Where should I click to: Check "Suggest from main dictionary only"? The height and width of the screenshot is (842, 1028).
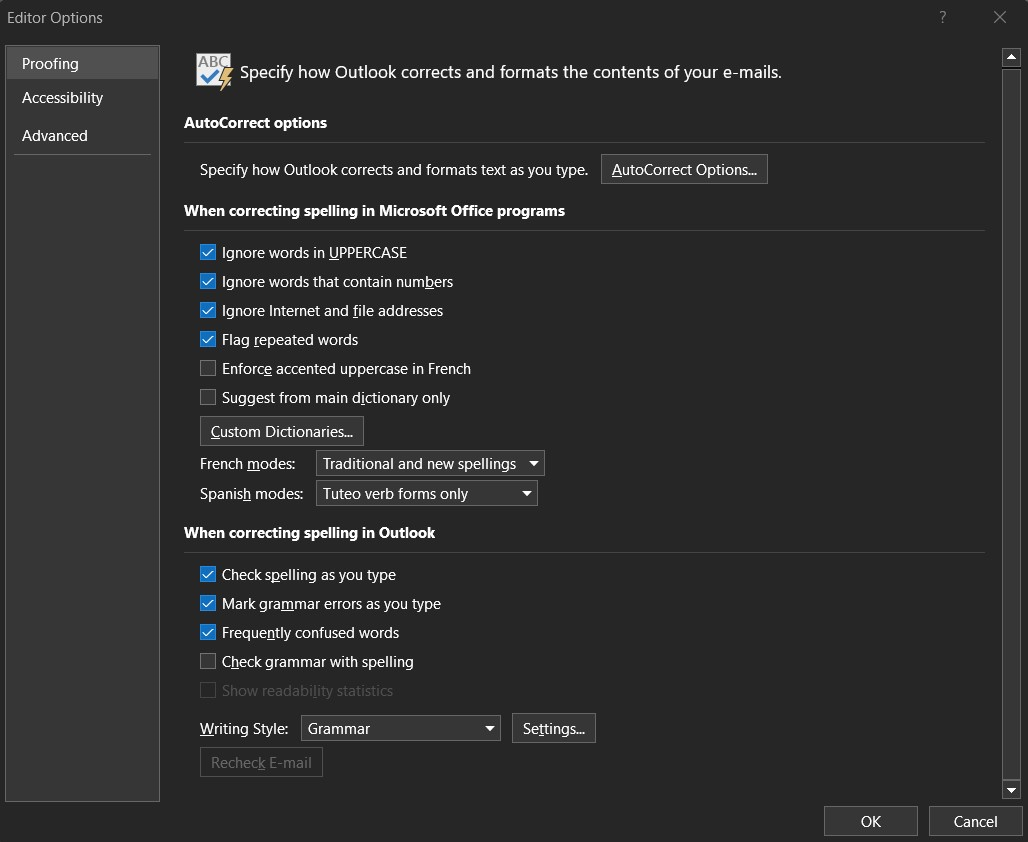[x=208, y=397]
